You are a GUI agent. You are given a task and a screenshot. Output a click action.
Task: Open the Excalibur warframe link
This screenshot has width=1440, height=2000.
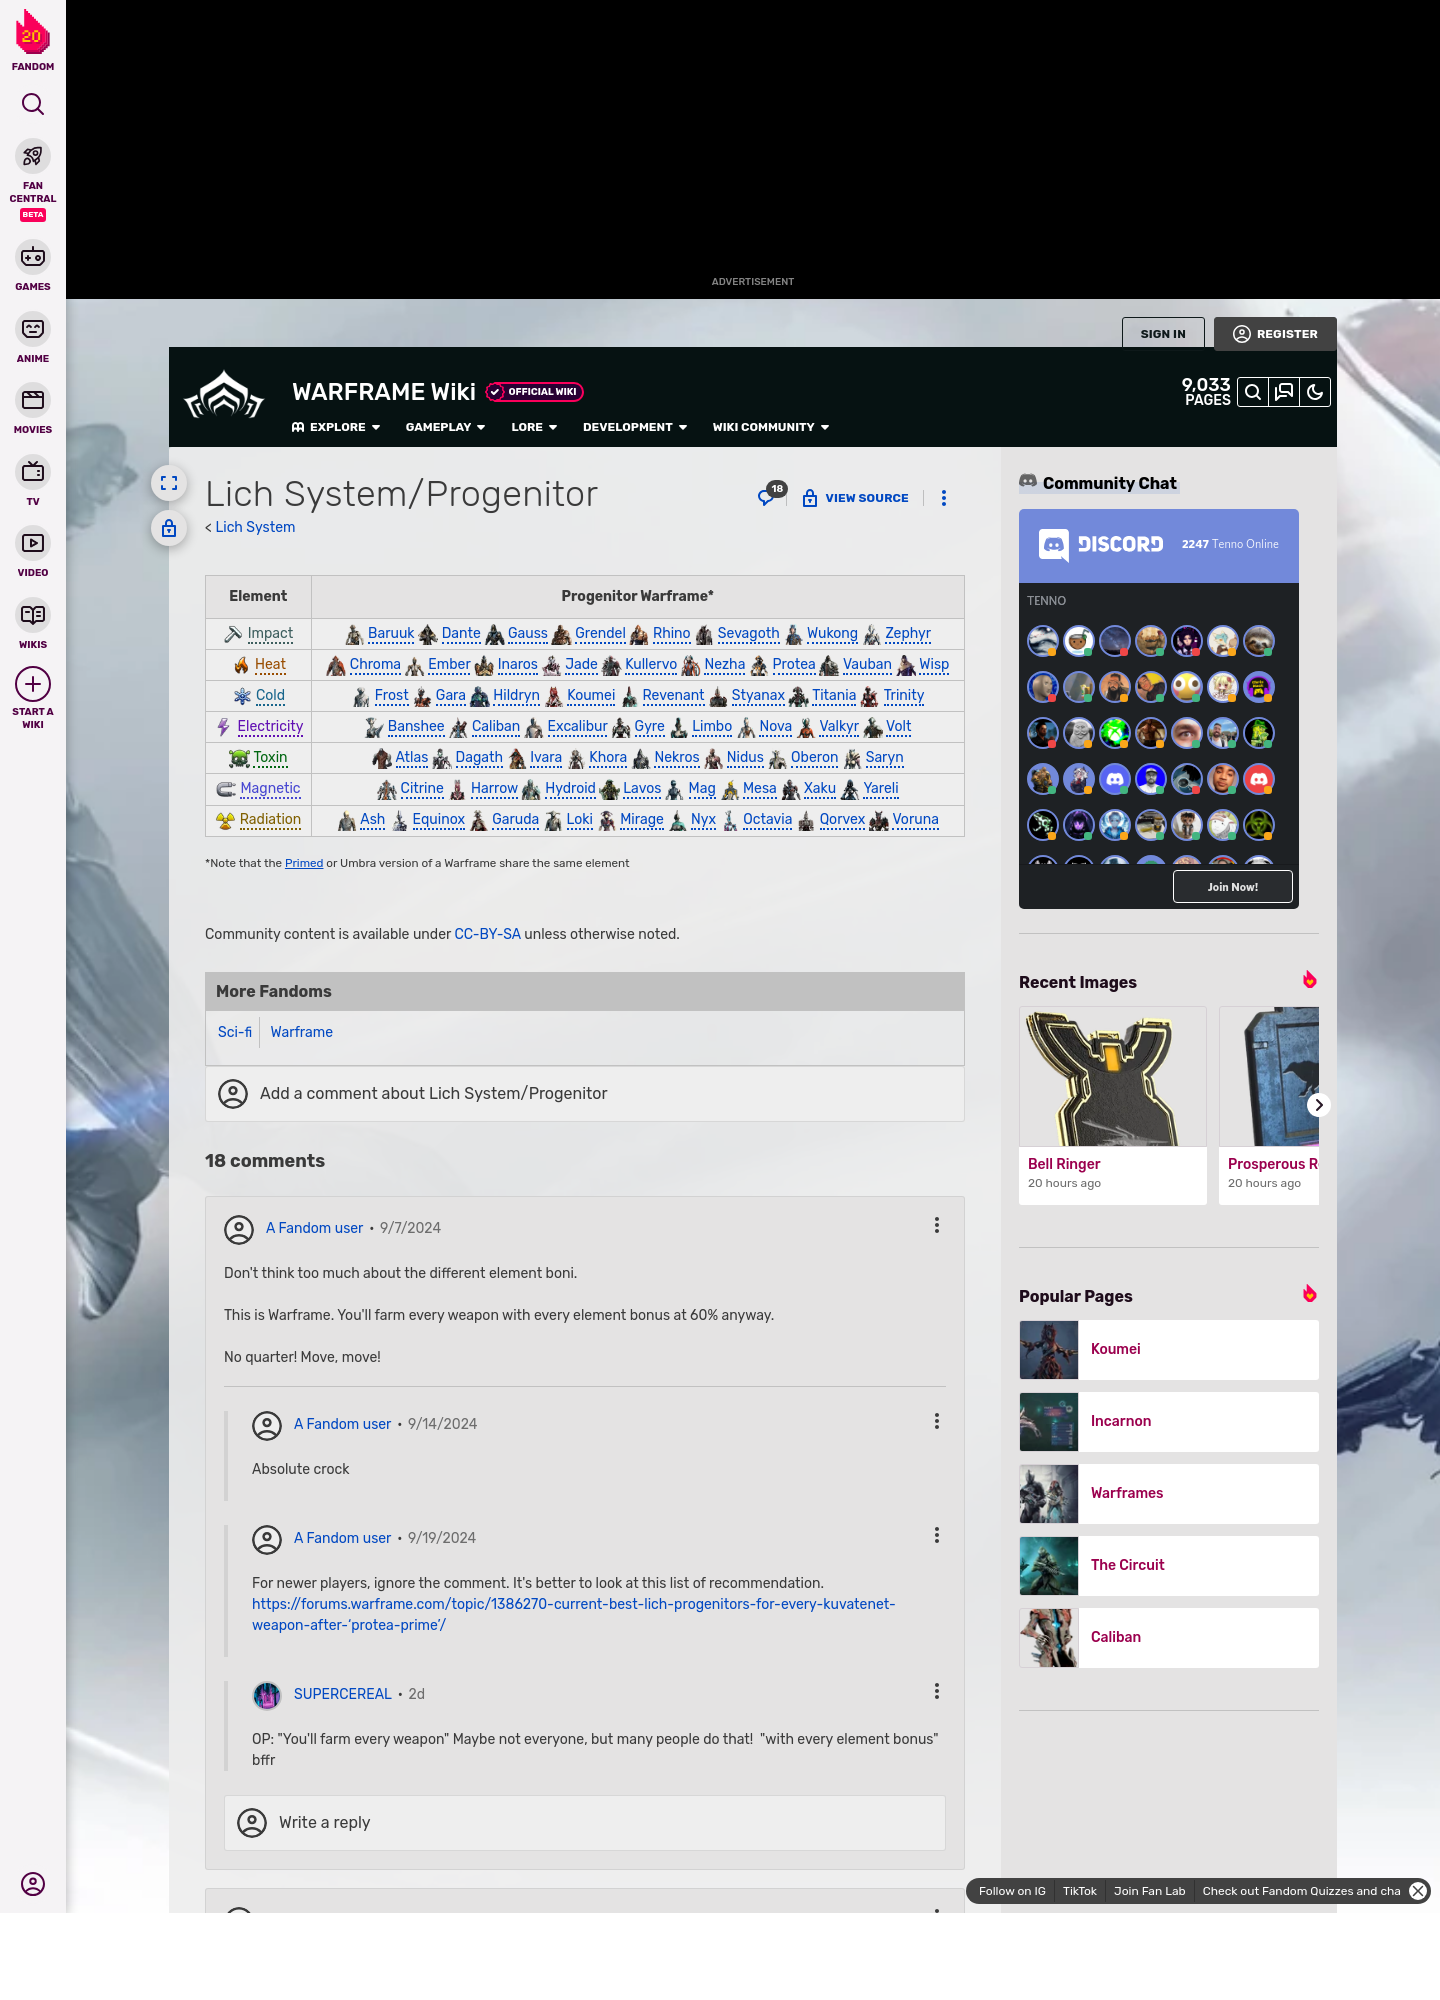coord(577,726)
